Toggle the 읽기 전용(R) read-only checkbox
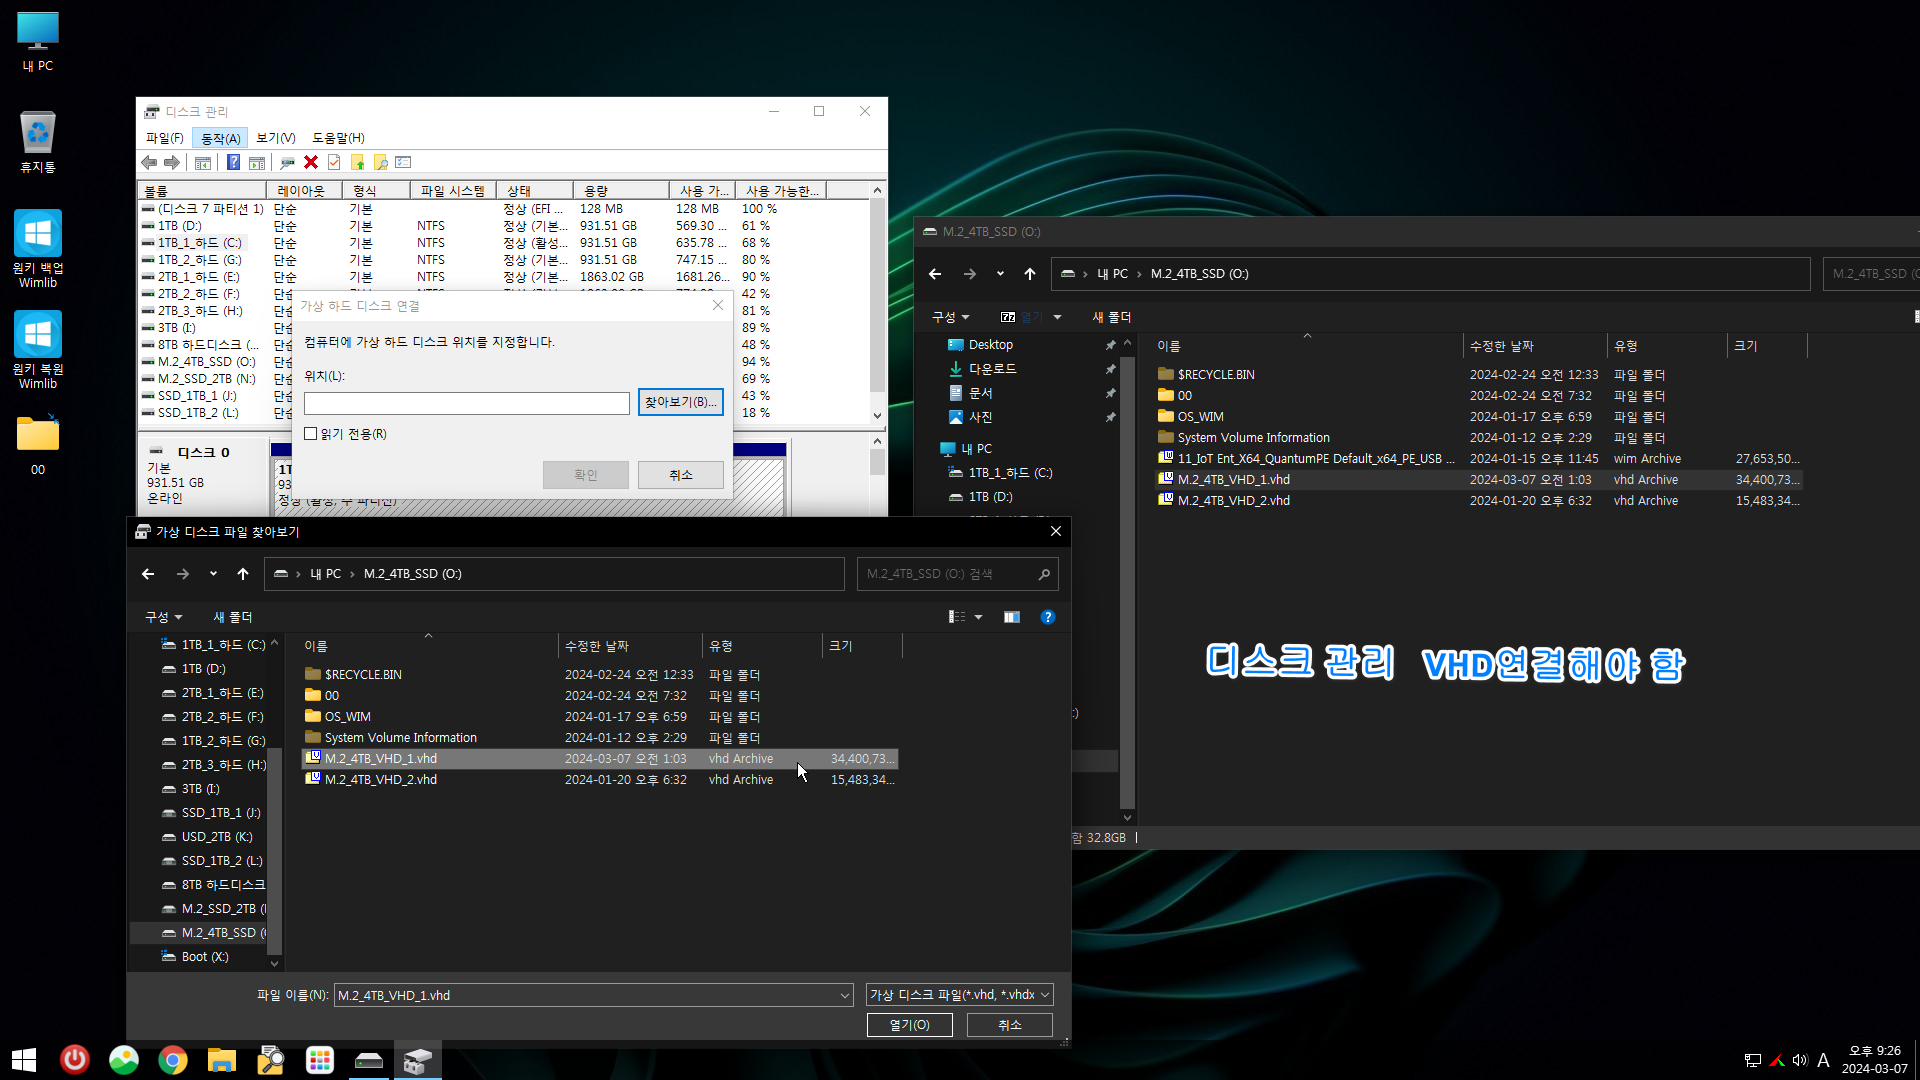The image size is (1920, 1080). 311,434
